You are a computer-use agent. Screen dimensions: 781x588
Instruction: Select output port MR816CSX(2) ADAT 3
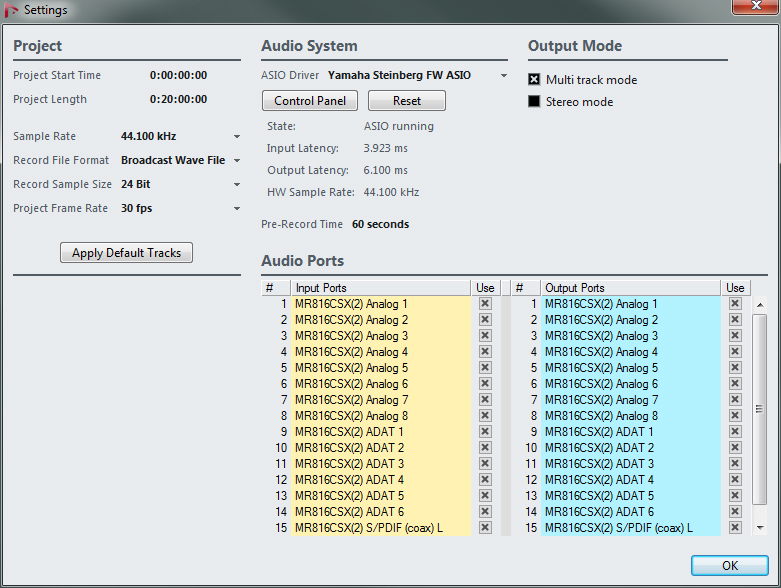[x=631, y=464]
